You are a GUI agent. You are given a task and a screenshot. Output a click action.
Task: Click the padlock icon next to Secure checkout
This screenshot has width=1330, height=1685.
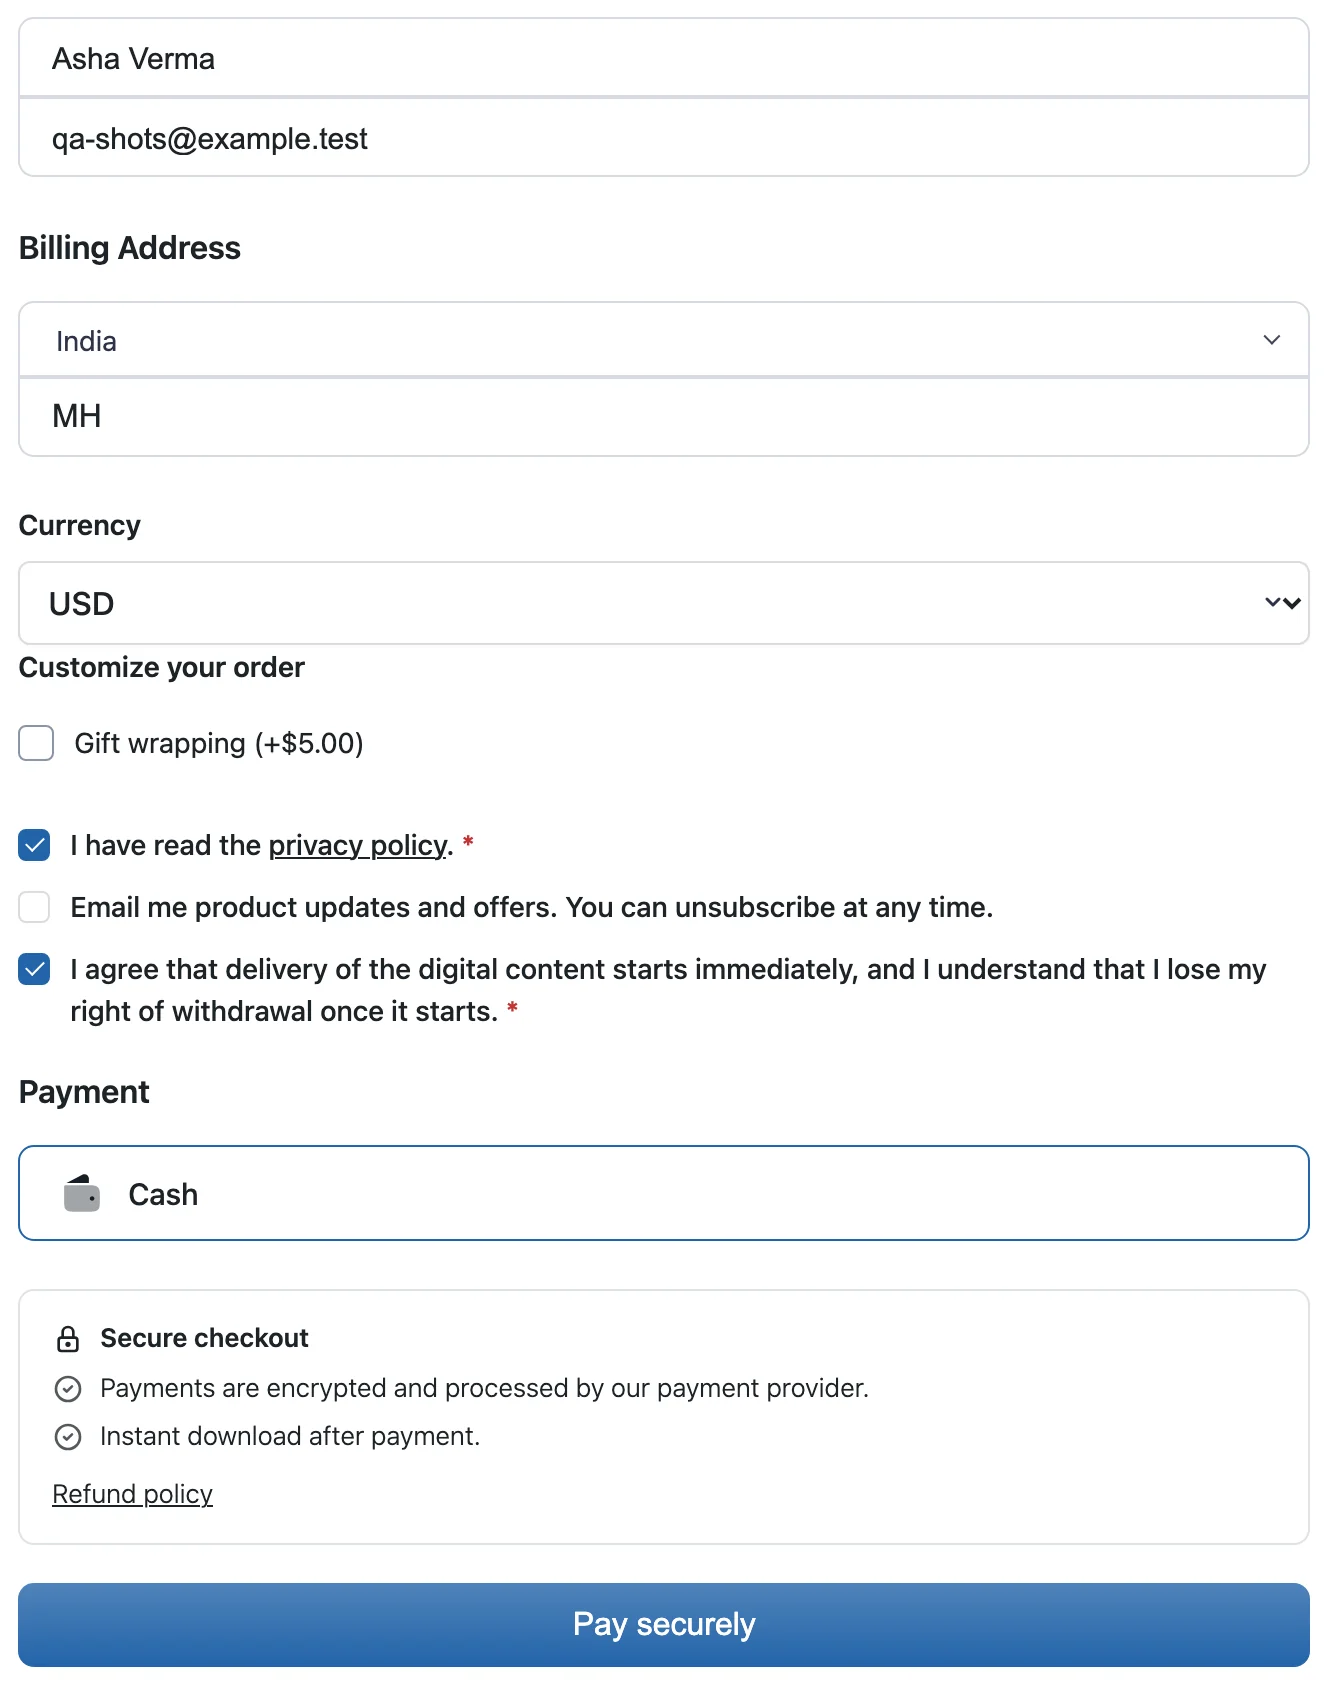(68, 1338)
